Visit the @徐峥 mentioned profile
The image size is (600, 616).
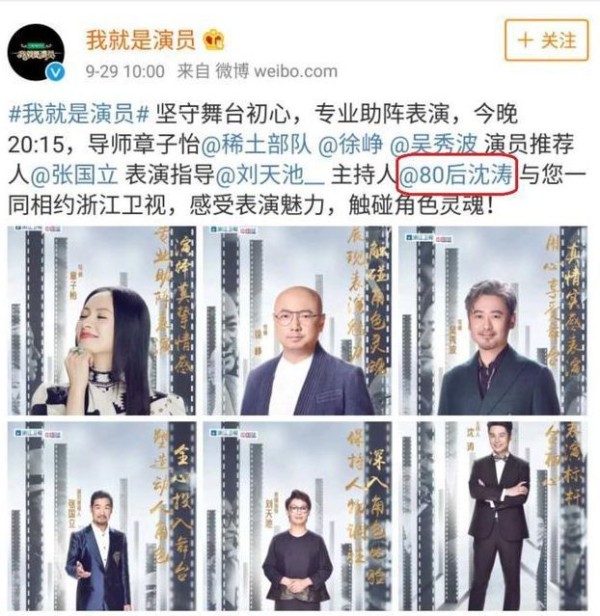tap(350, 145)
